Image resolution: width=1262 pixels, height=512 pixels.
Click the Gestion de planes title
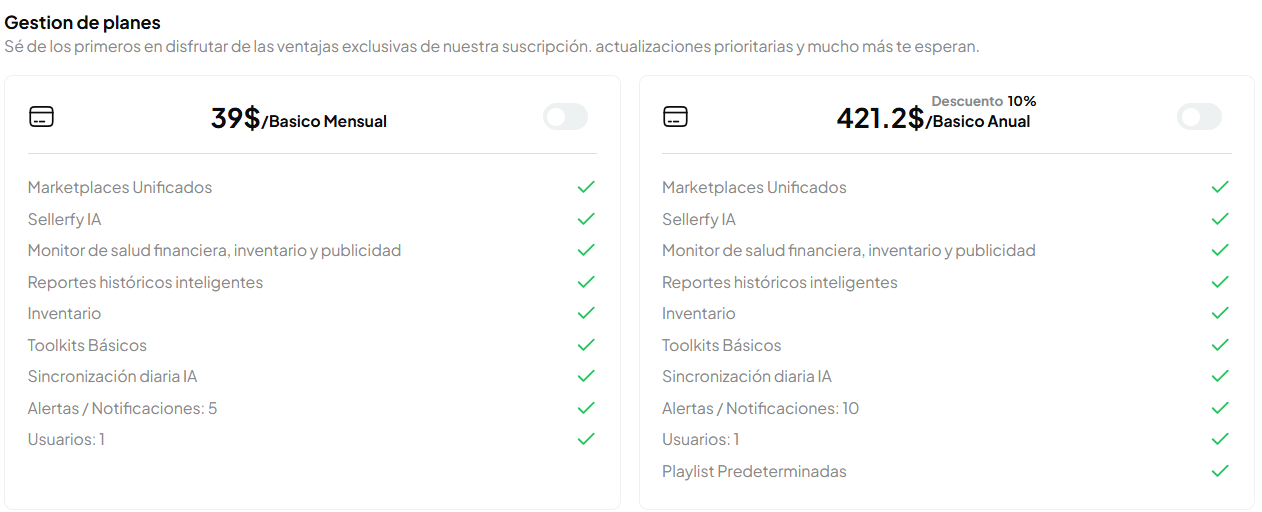tap(82, 22)
